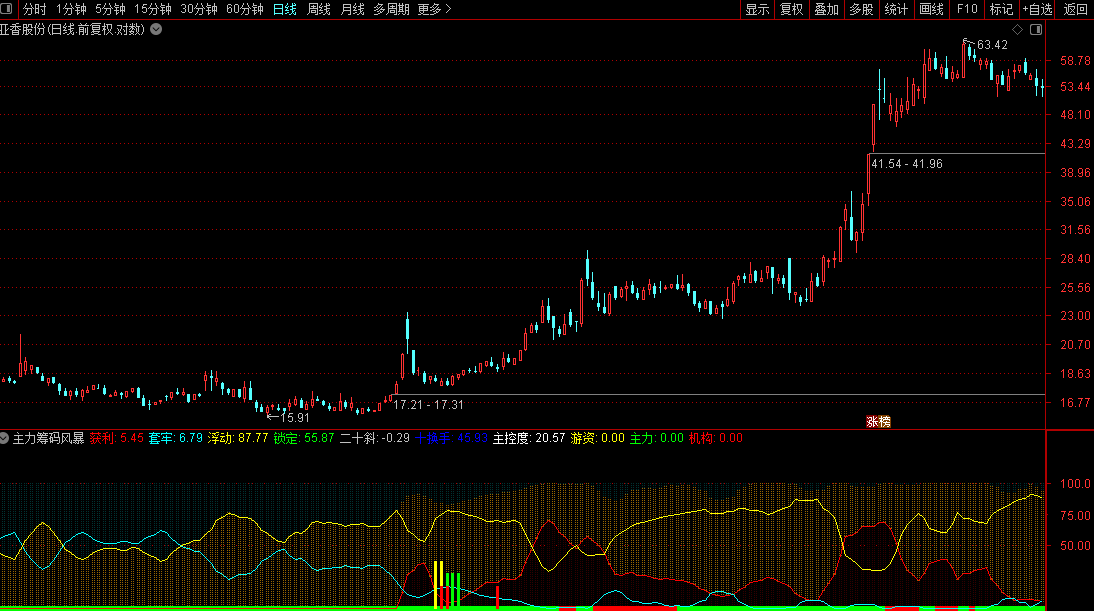Click the 16.77 price axis label

pos(1075,402)
